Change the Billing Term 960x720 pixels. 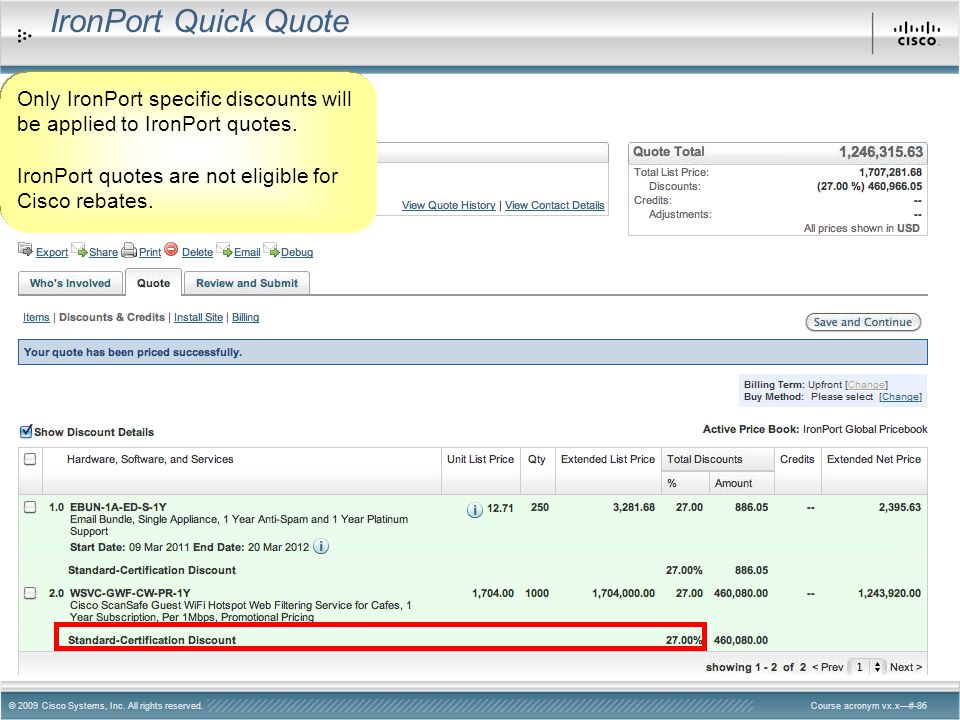pos(866,384)
